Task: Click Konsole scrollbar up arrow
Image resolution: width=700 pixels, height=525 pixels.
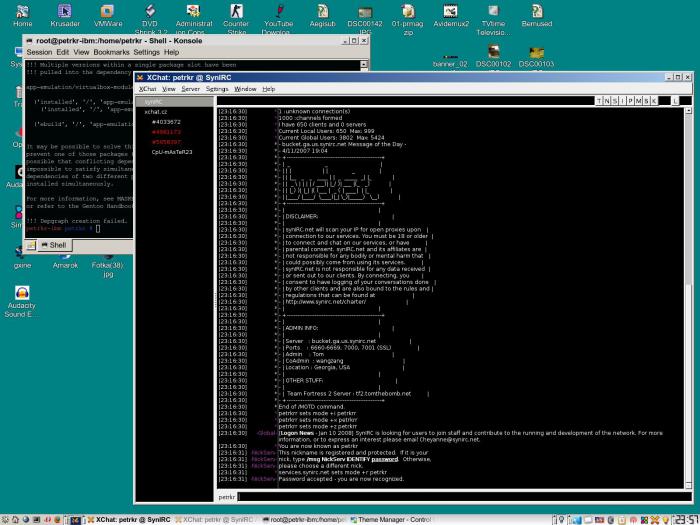Action: [x=364, y=65]
